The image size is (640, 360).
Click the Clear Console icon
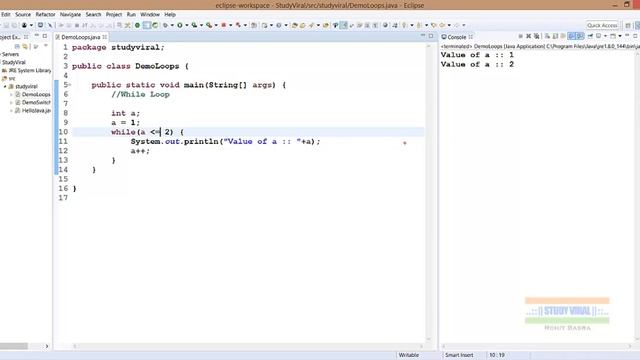tap(547, 36)
